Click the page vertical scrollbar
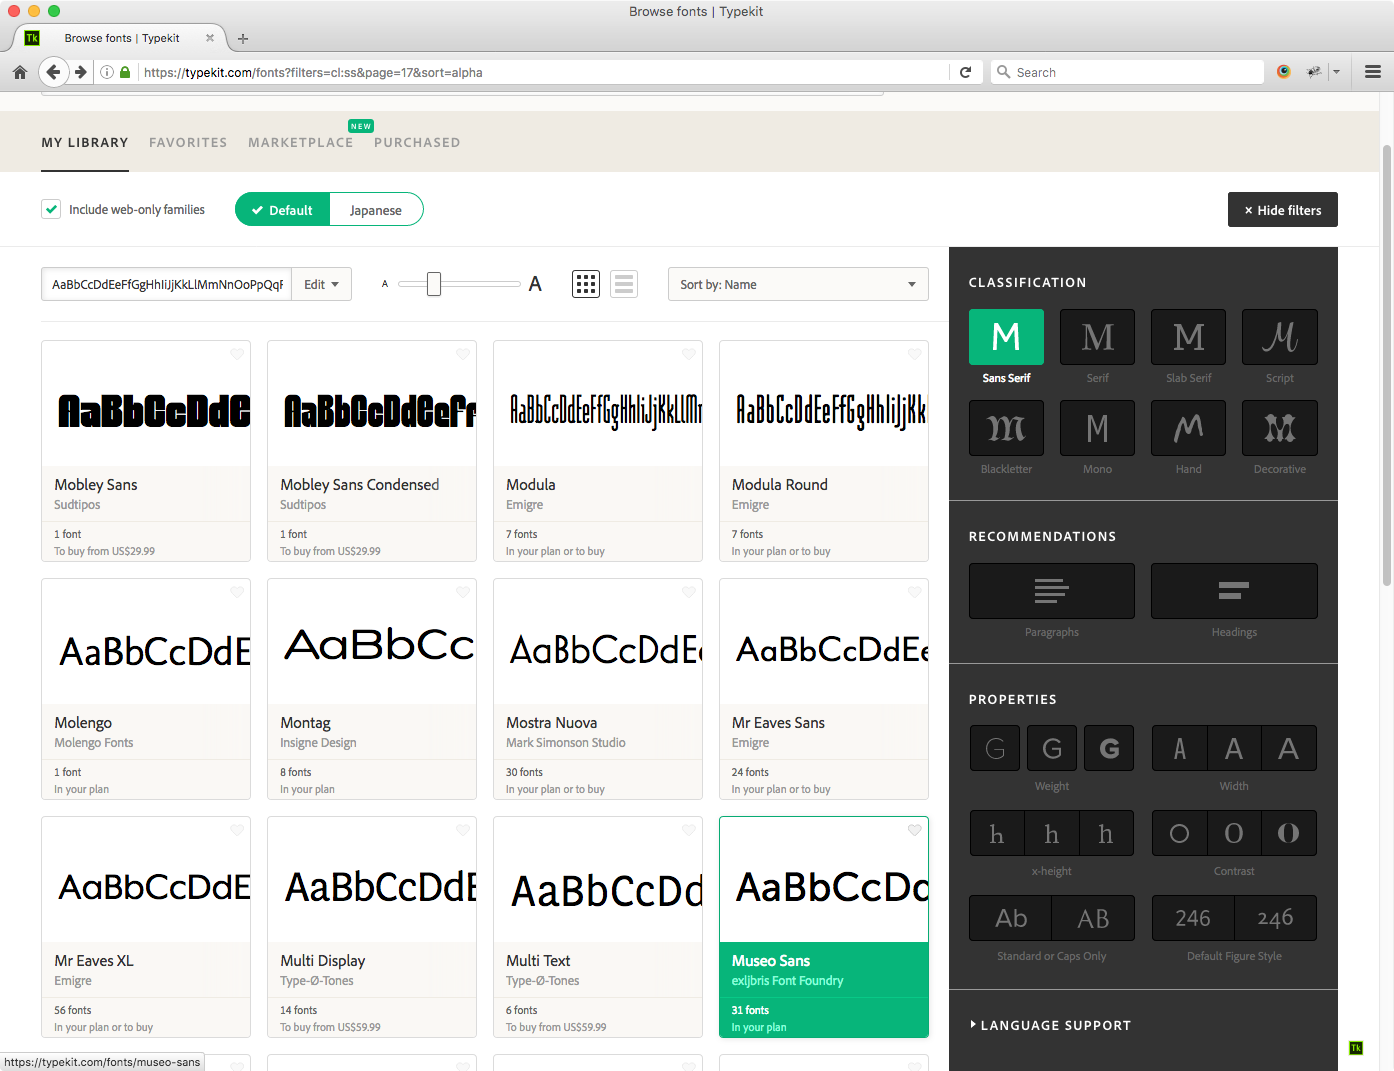The width and height of the screenshot is (1394, 1071). (x=1386, y=365)
